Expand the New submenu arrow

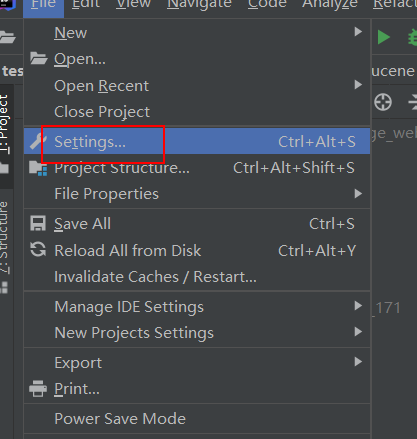point(358,32)
